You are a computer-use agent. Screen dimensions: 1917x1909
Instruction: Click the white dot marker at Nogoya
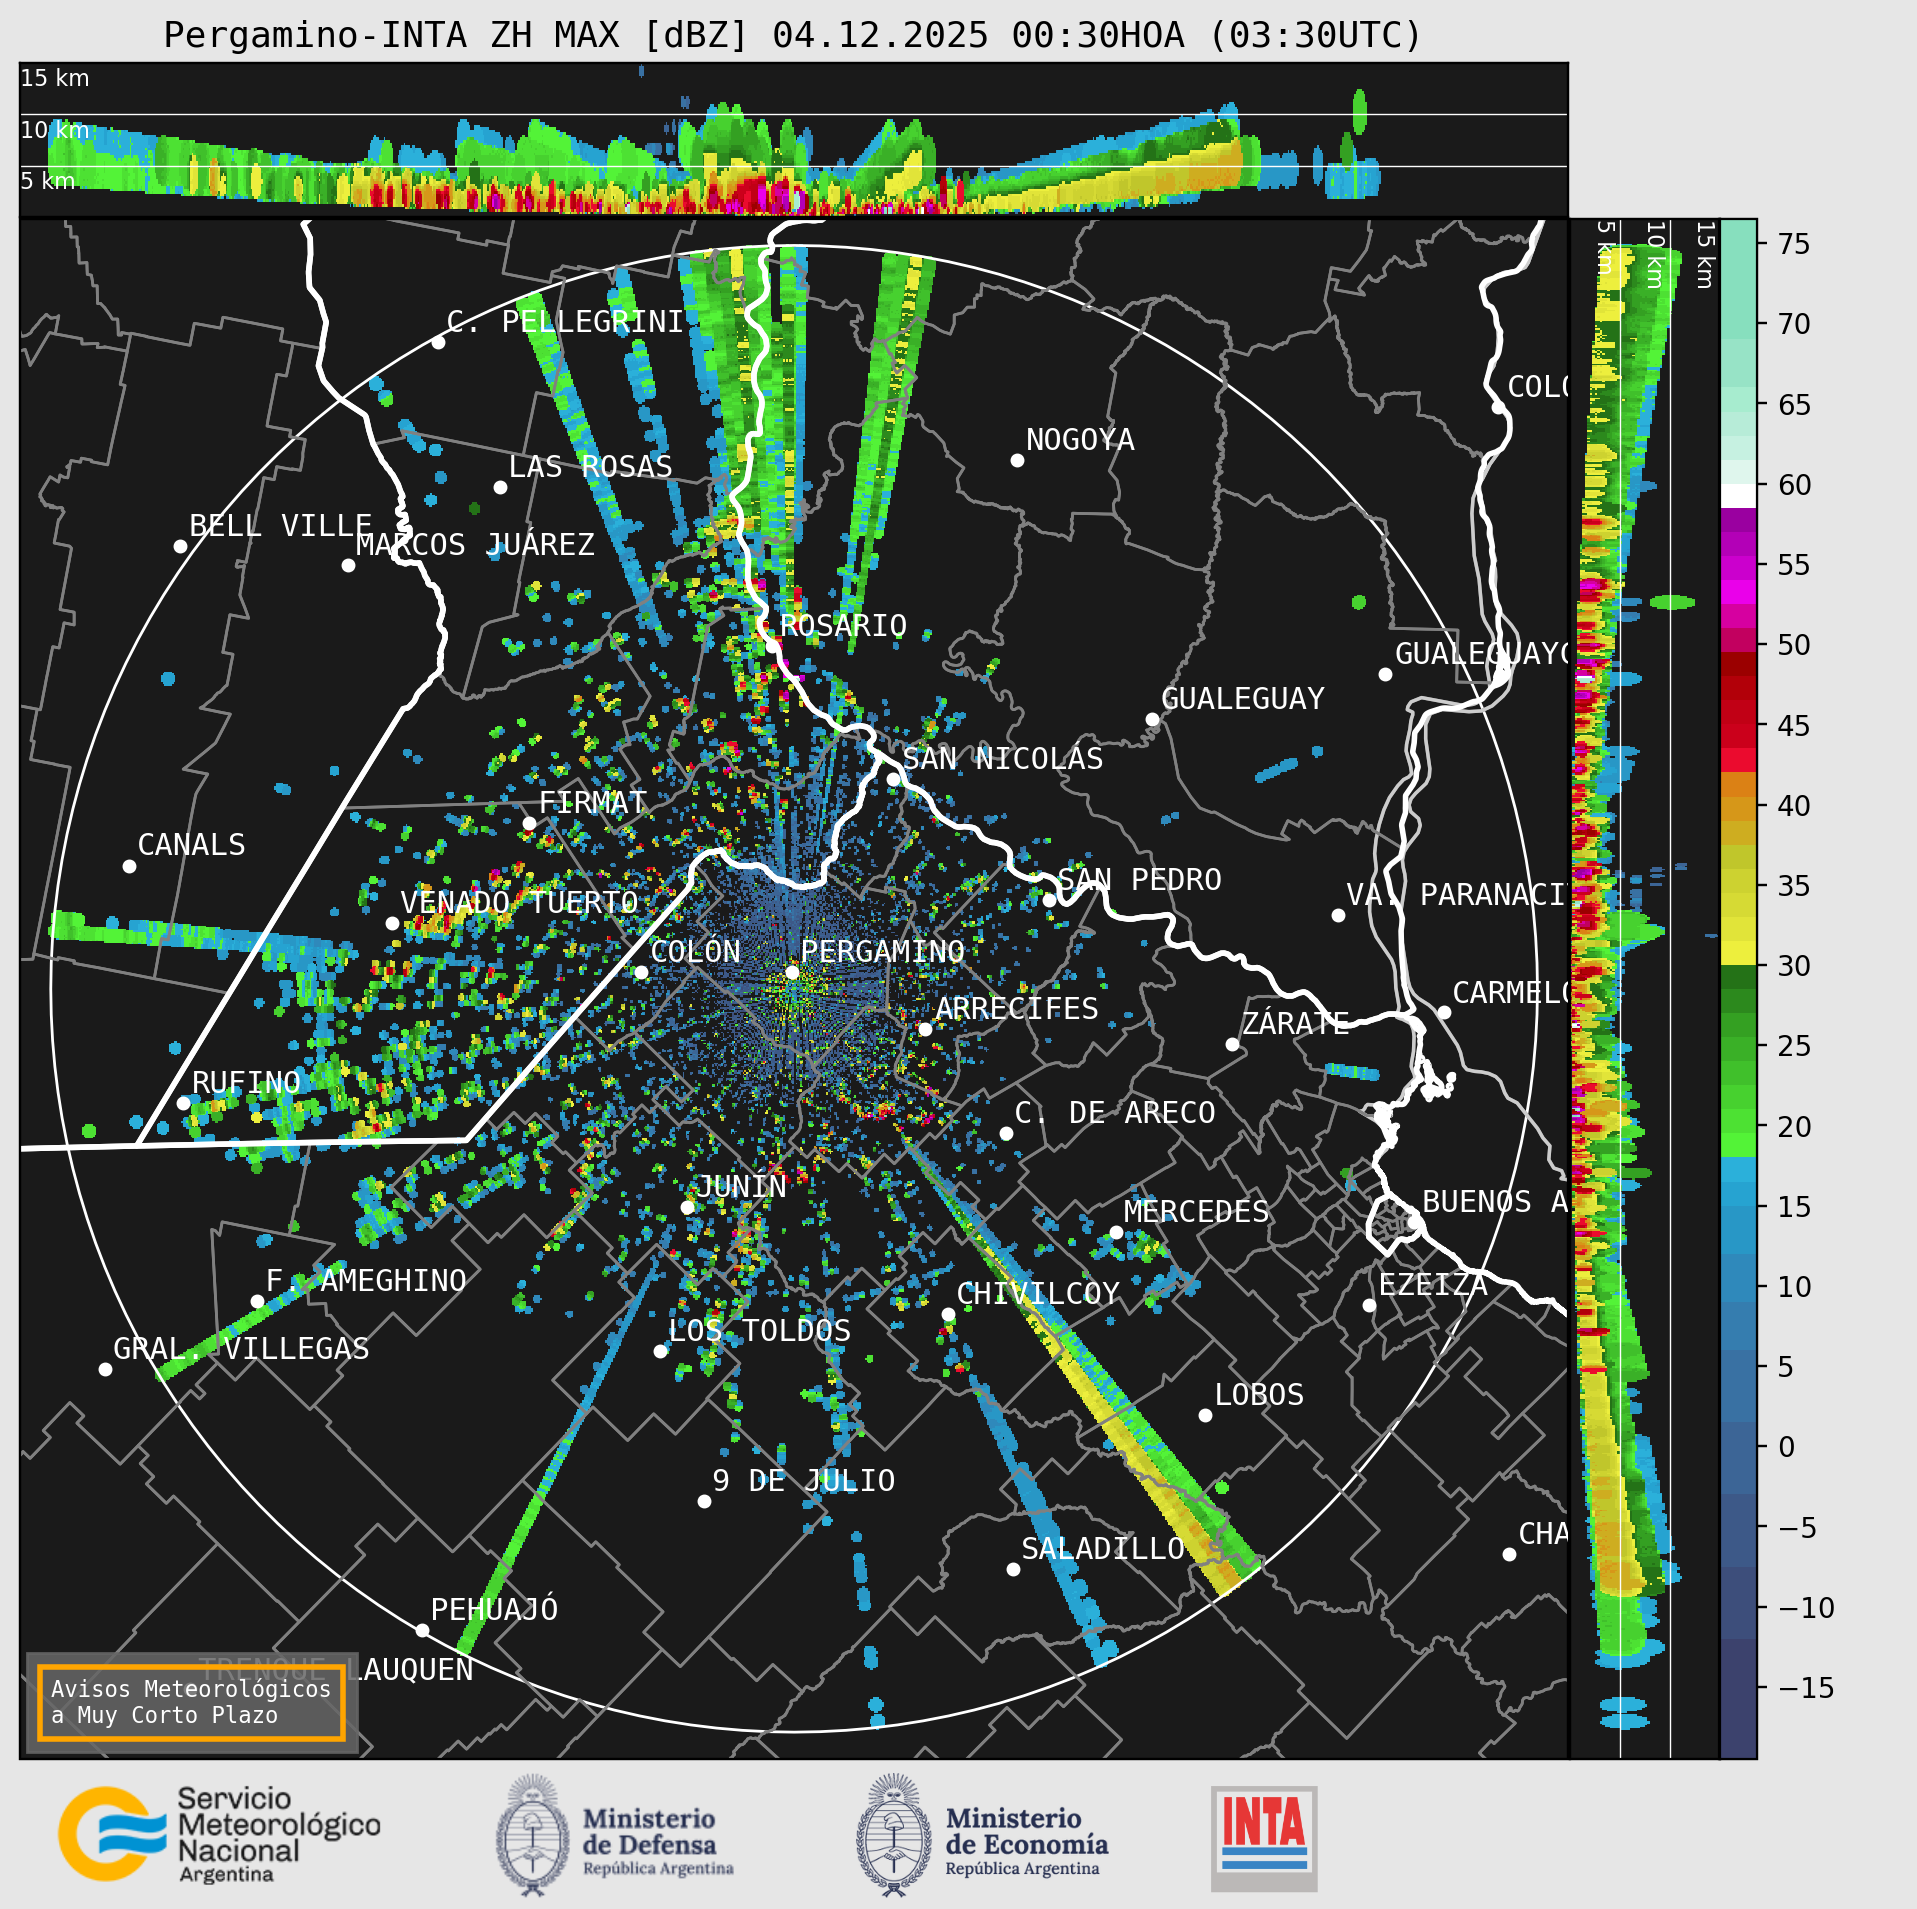pos(1017,461)
